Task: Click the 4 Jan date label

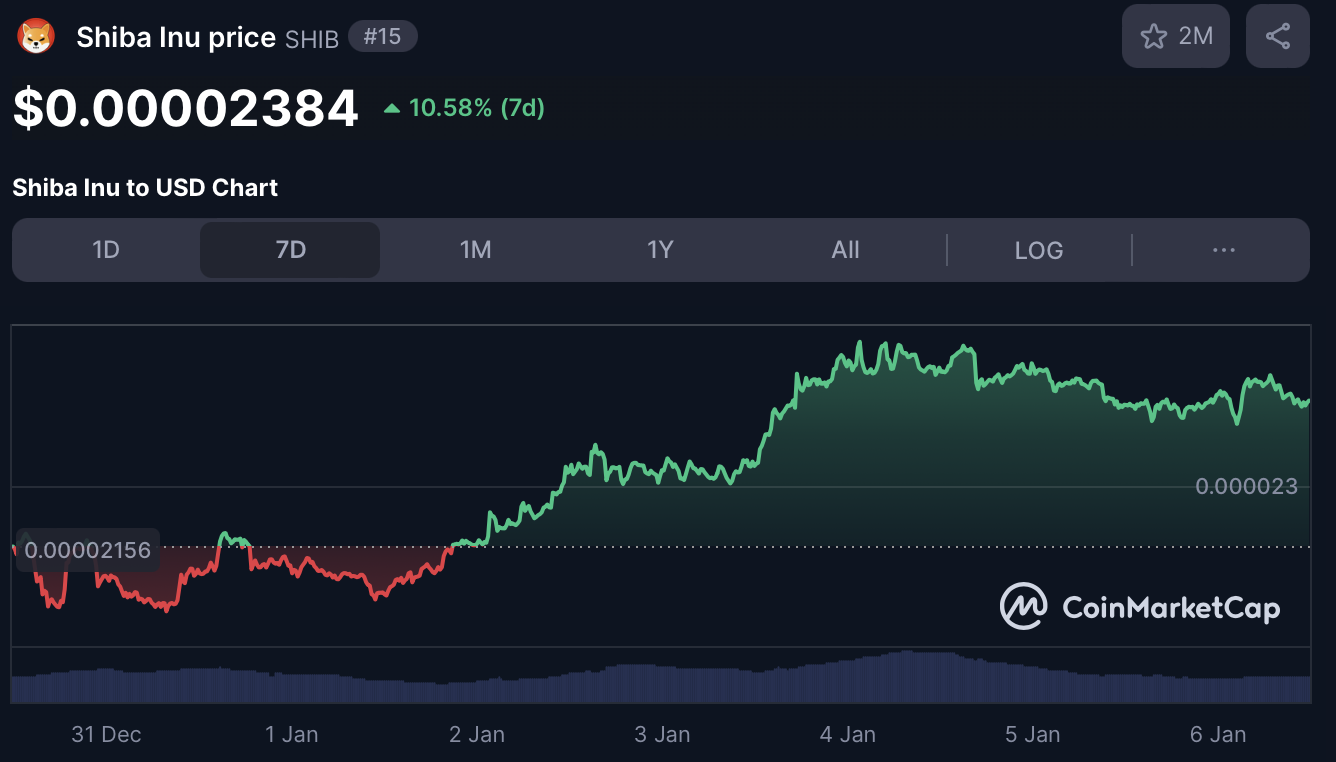Action: (x=847, y=734)
